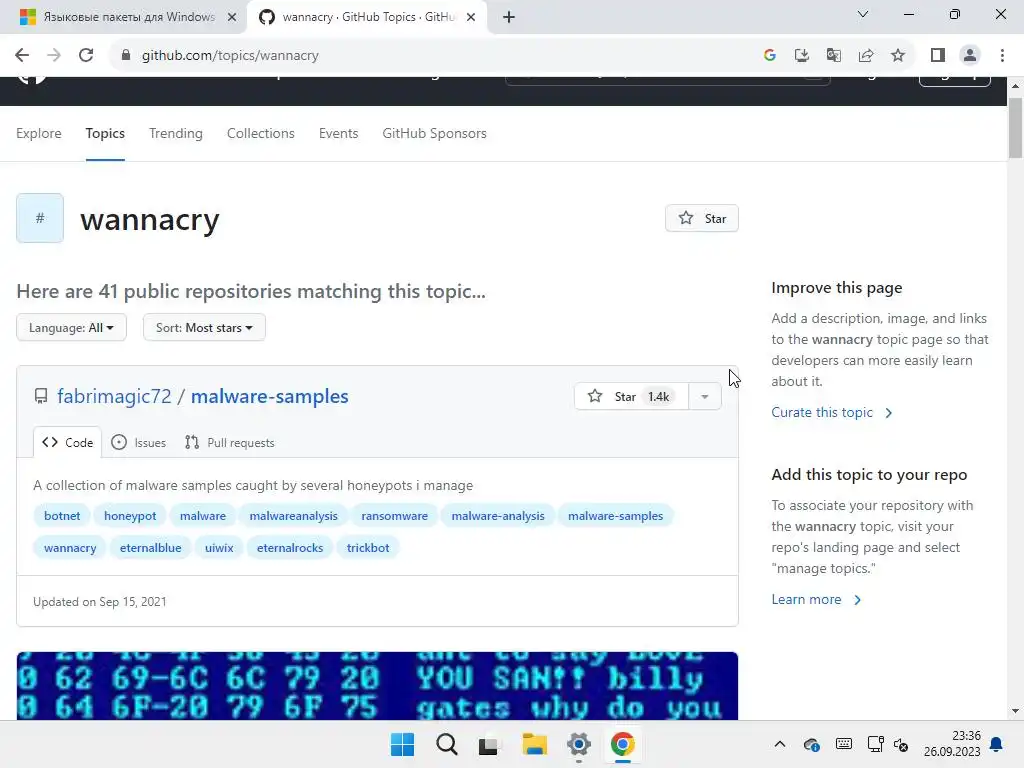Follow the Curate this topic link
1024x768 pixels.
(832, 412)
